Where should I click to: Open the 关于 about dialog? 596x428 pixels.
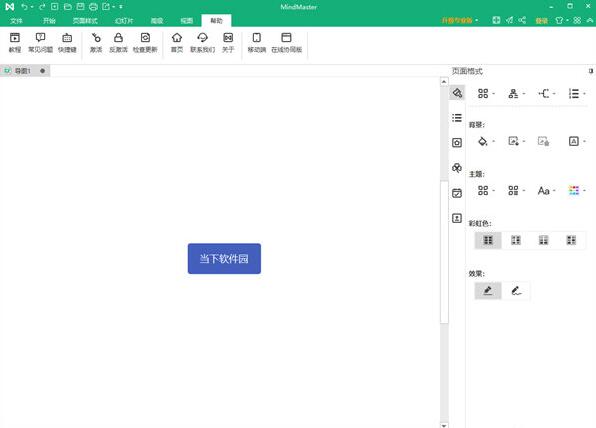228,43
